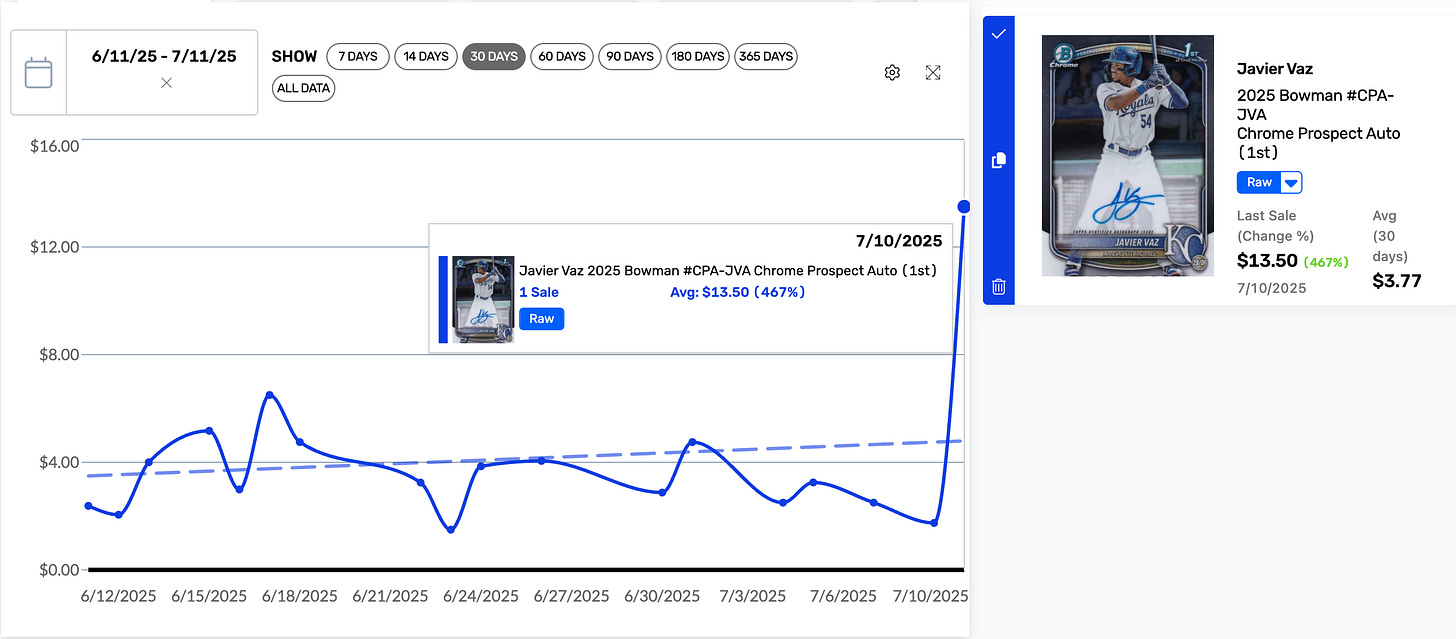Open the calendar date picker icon
This screenshot has width=1456, height=639.
38,73
